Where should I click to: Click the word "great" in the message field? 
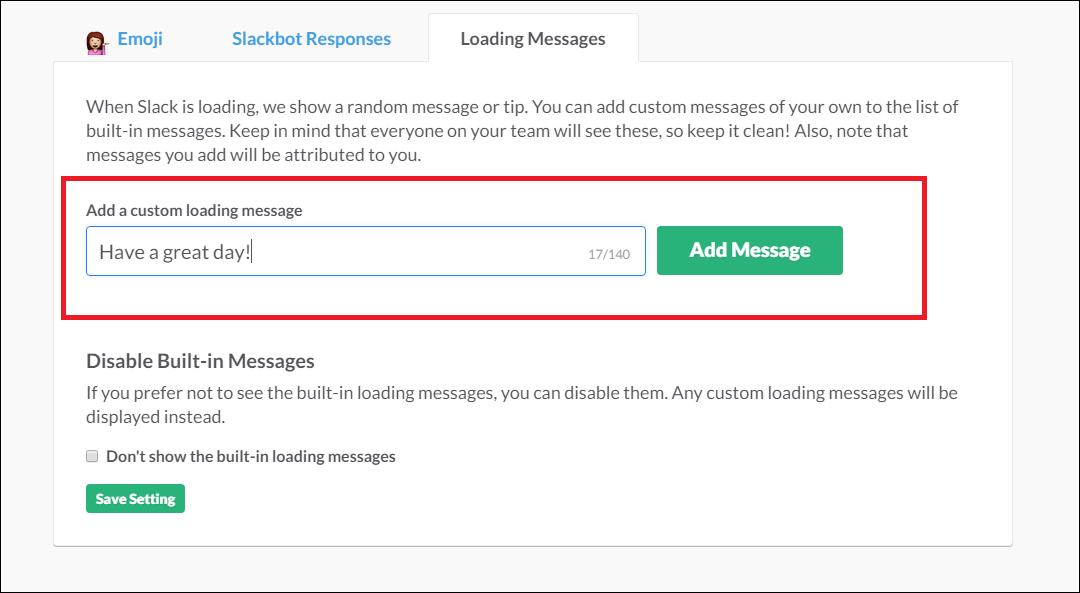186,252
